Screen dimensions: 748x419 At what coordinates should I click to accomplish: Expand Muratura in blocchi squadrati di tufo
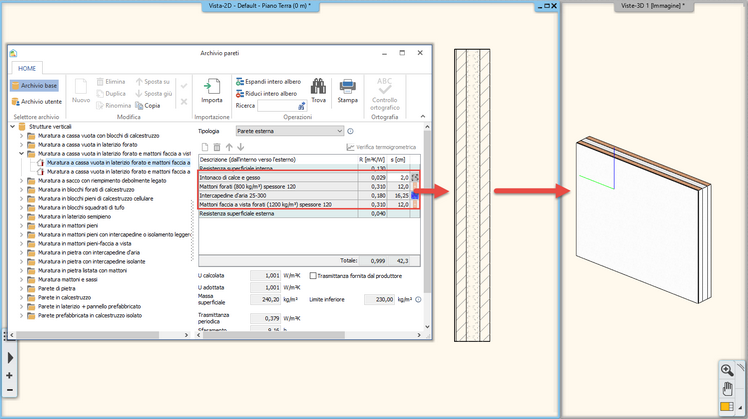tap(21, 208)
